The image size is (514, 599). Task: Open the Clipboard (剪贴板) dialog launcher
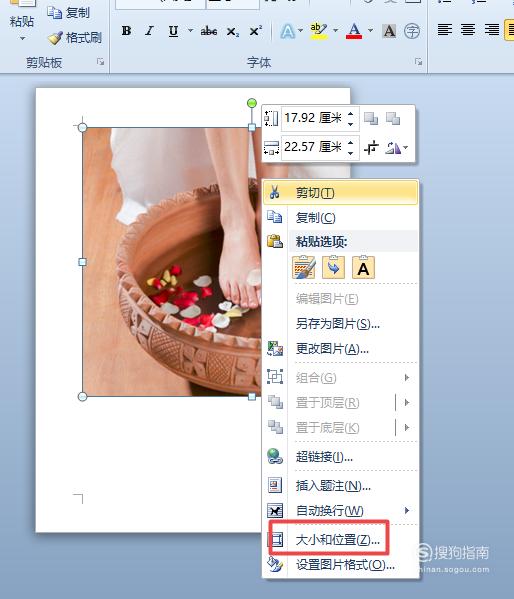tap(101, 62)
